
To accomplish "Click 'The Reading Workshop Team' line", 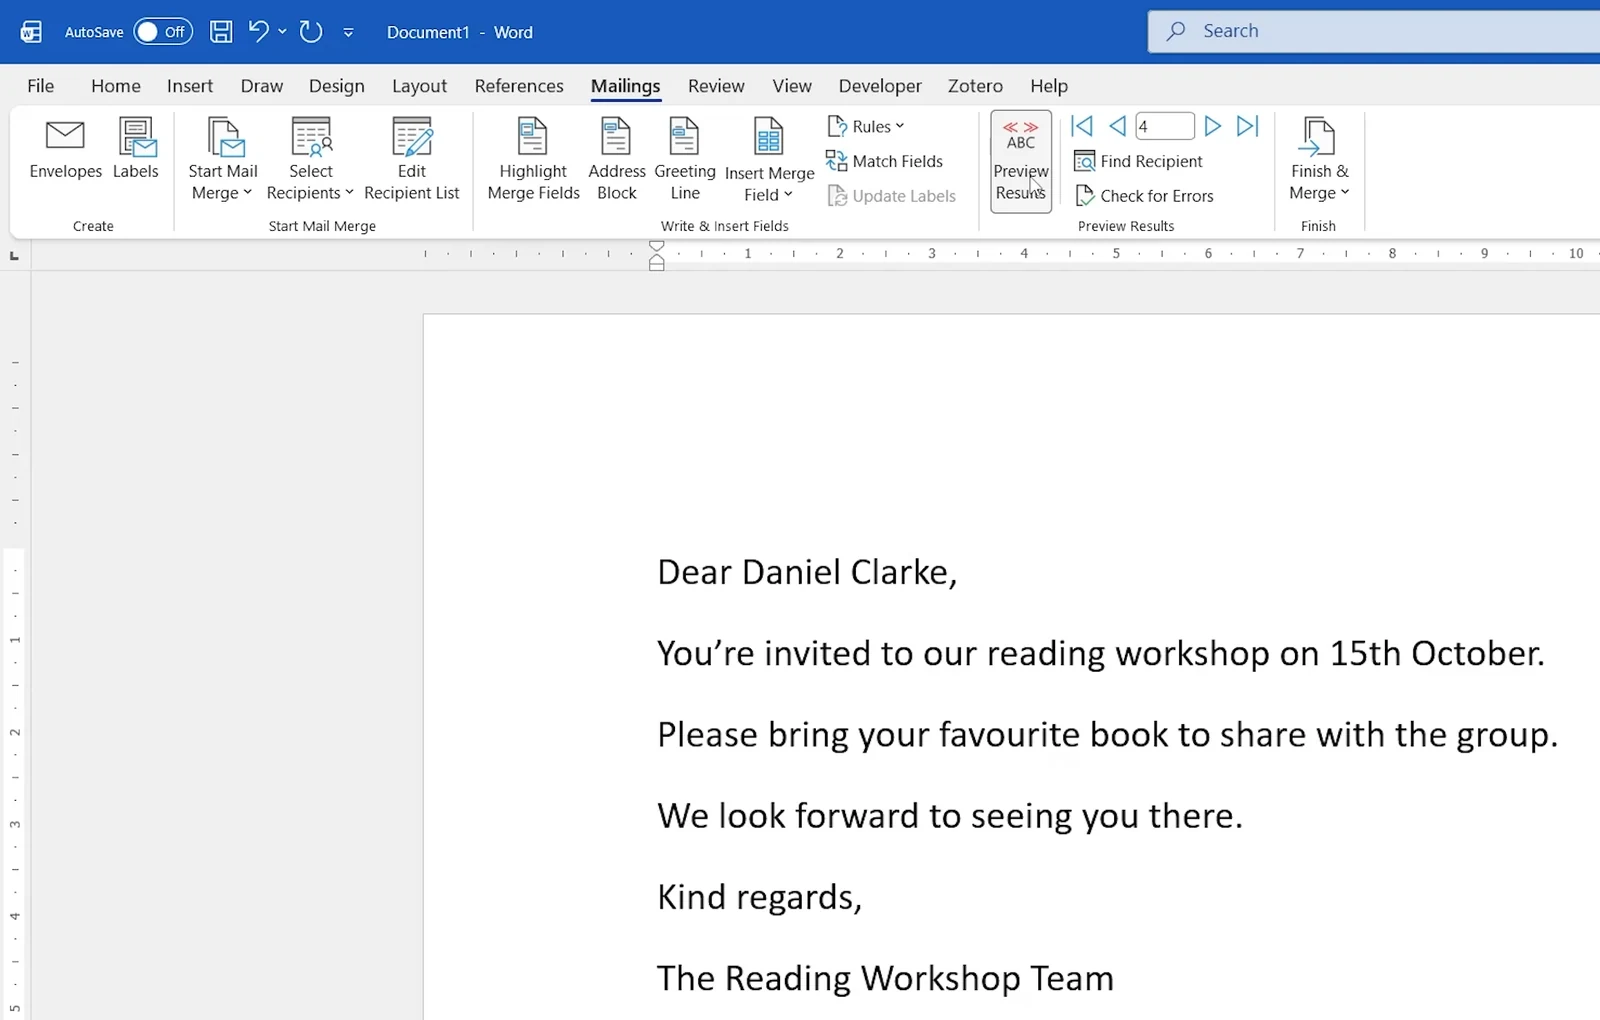I will [x=885, y=978].
